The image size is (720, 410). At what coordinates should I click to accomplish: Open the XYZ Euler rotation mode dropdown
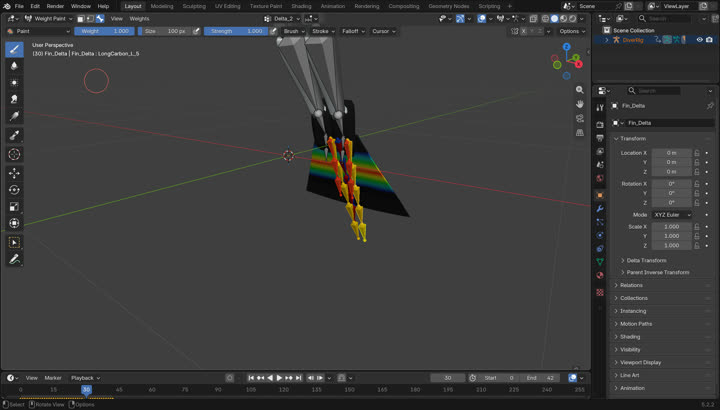tap(672, 215)
